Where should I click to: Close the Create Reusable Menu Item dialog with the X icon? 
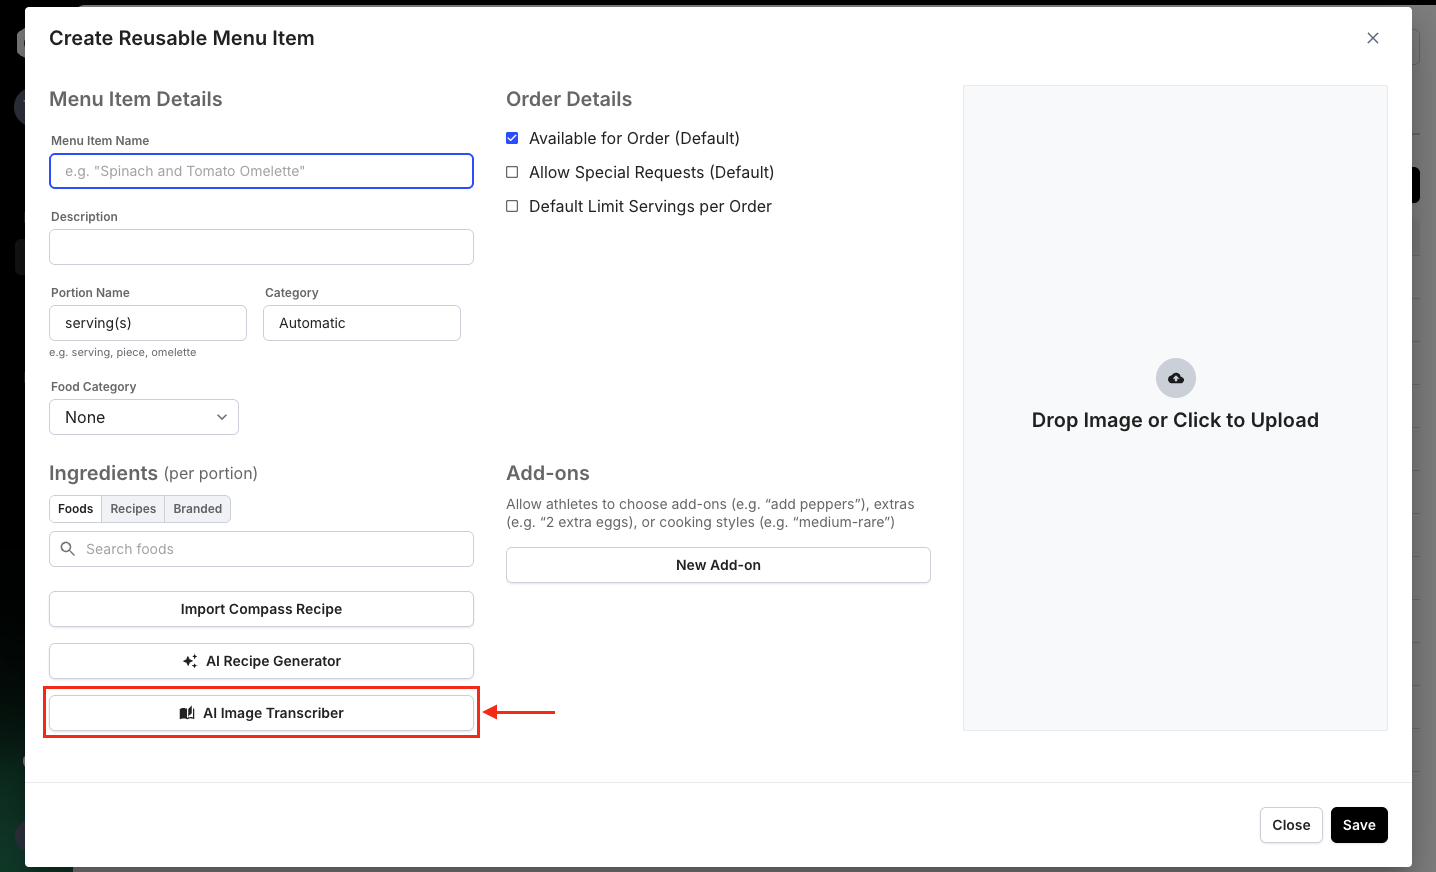pos(1373,38)
